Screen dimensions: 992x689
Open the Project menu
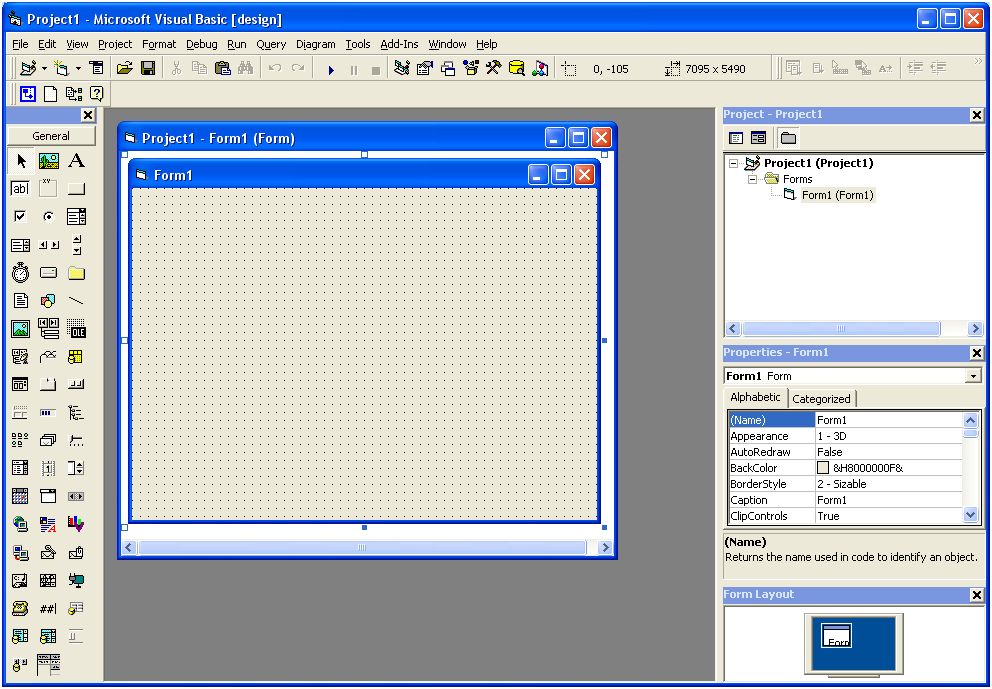115,44
